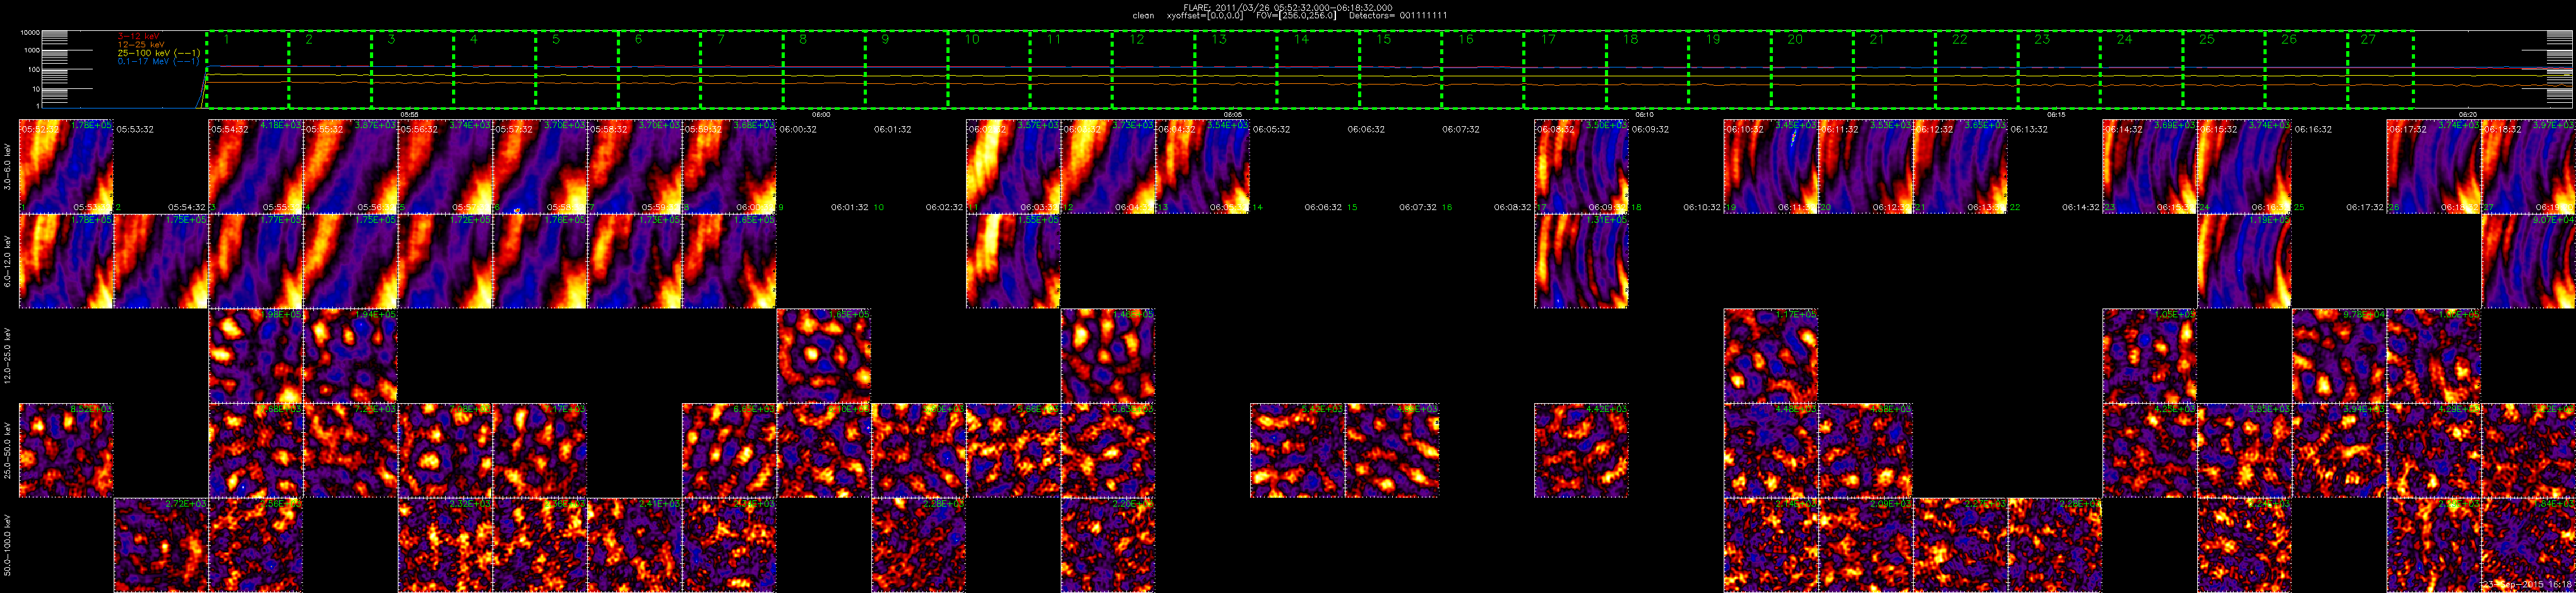The height and width of the screenshot is (593, 2576).
Task: Open the 12.0-25.0 keV image for interval 12
Action: [1108, 356]
